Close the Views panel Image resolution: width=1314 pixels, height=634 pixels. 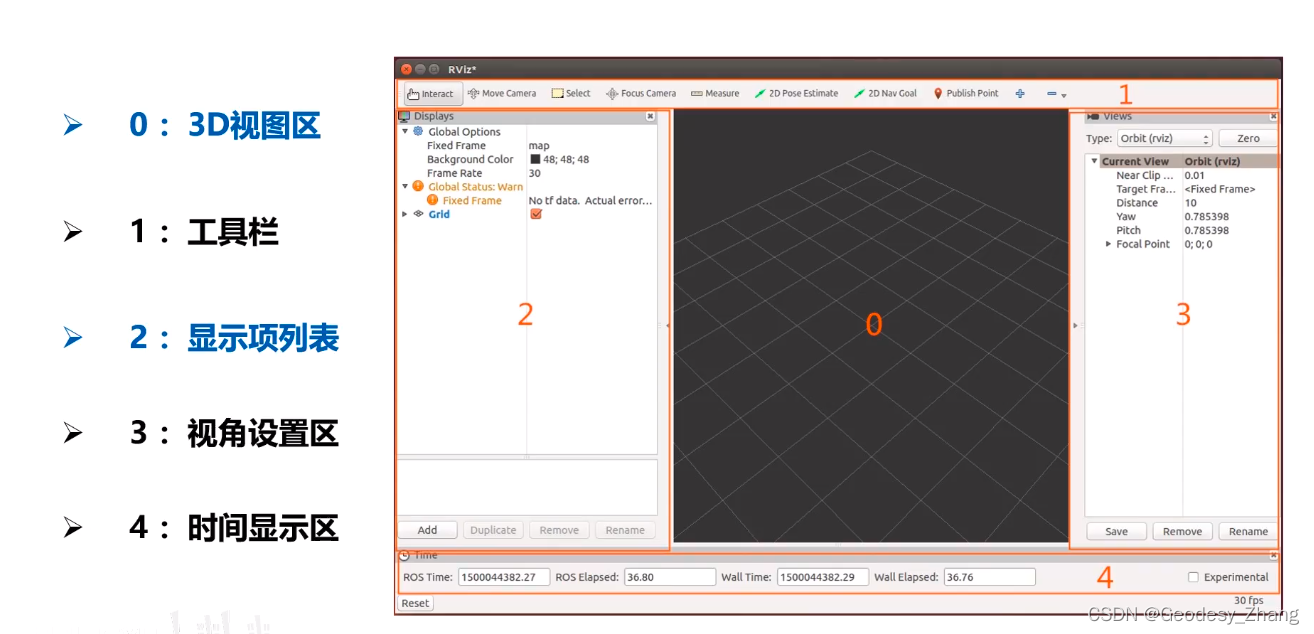1273,116
